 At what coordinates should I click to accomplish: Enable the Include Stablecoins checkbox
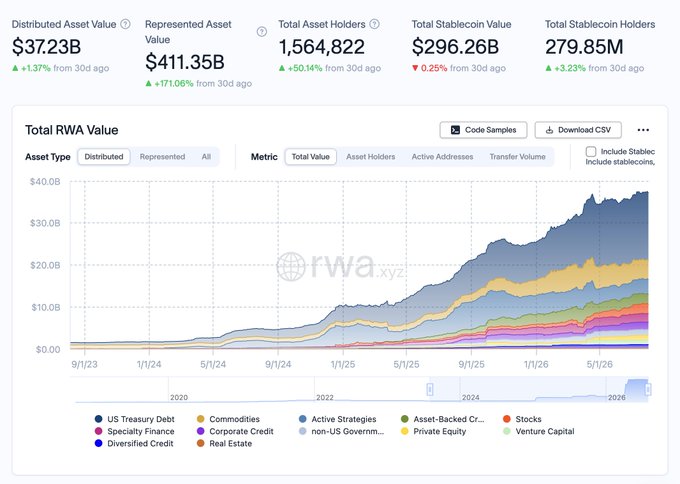pos(591,152)
